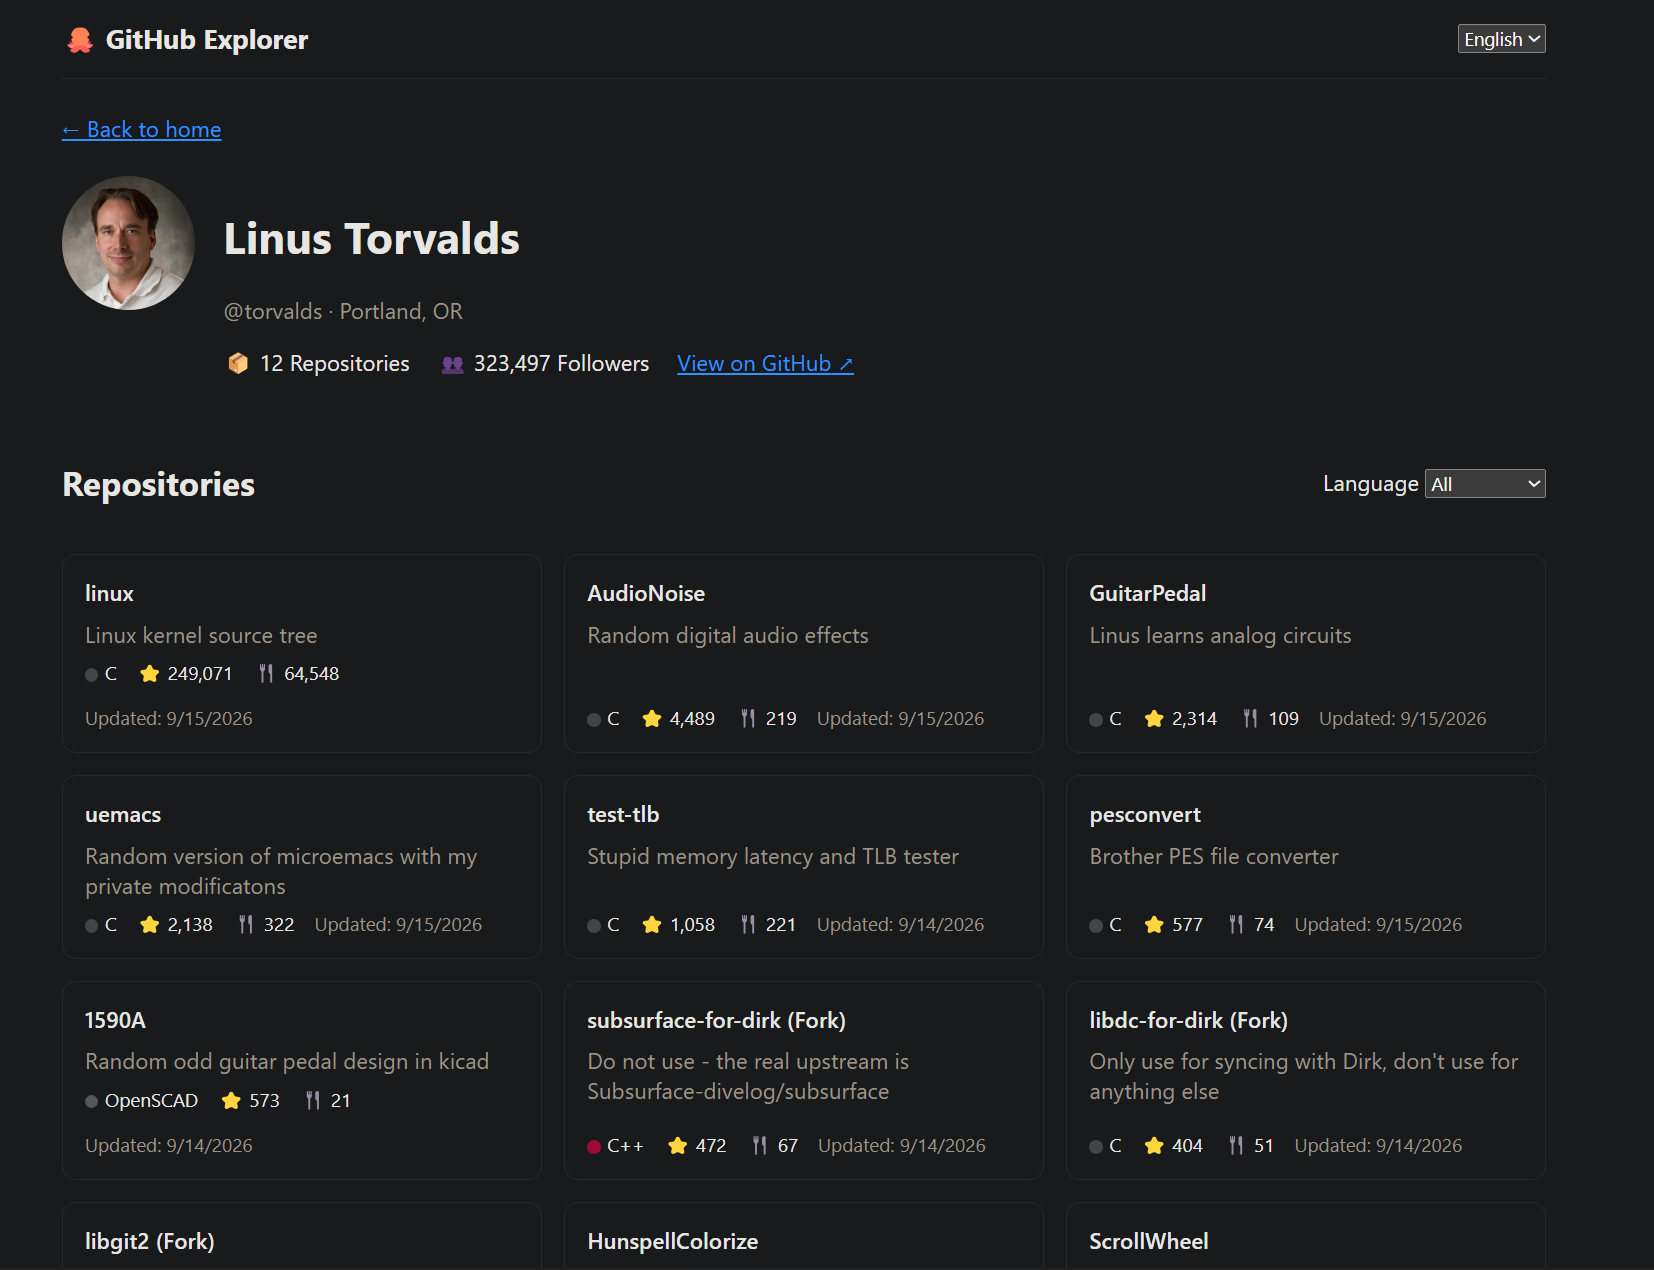Viewport: 1654px width, 1270px height.
Task: Click the fork icon next to 109
Action: coord(1250,719)
